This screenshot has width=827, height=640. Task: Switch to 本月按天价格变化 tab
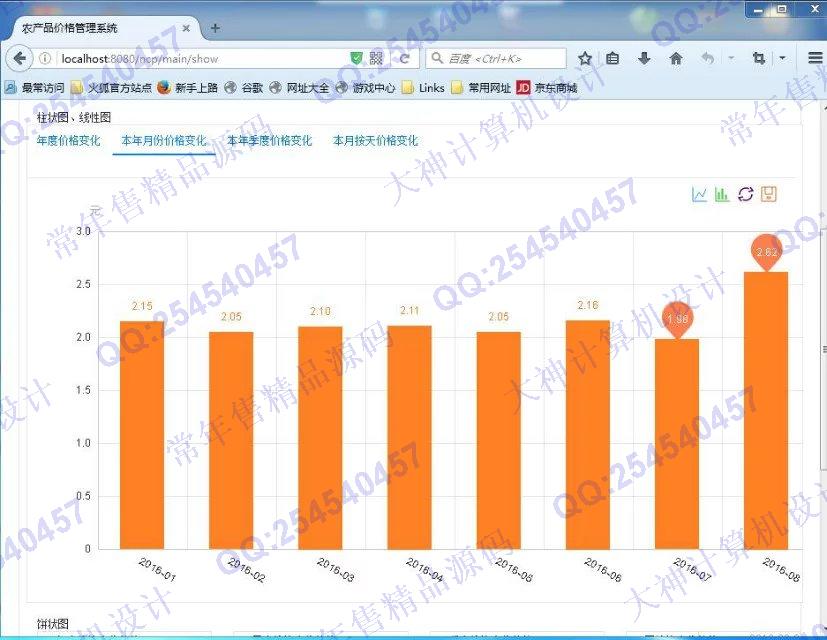tap(376, 141)
